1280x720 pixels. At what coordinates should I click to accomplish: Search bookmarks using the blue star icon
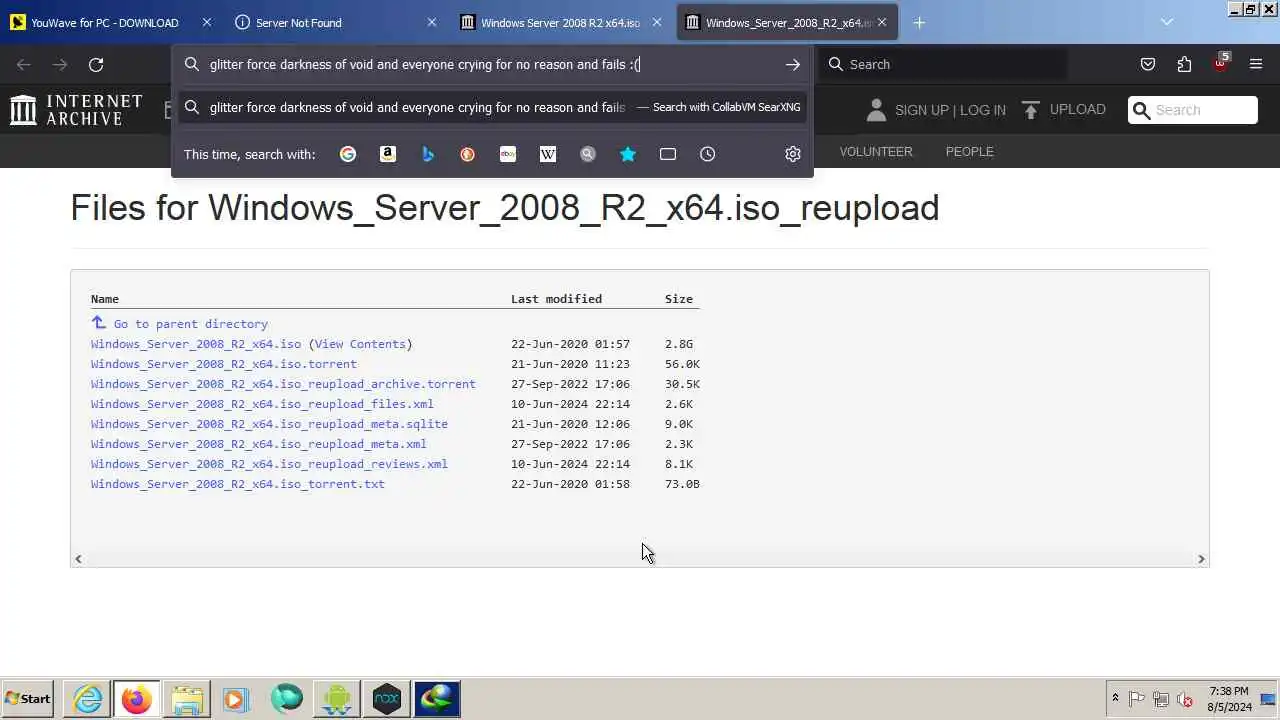click(628, 154)
